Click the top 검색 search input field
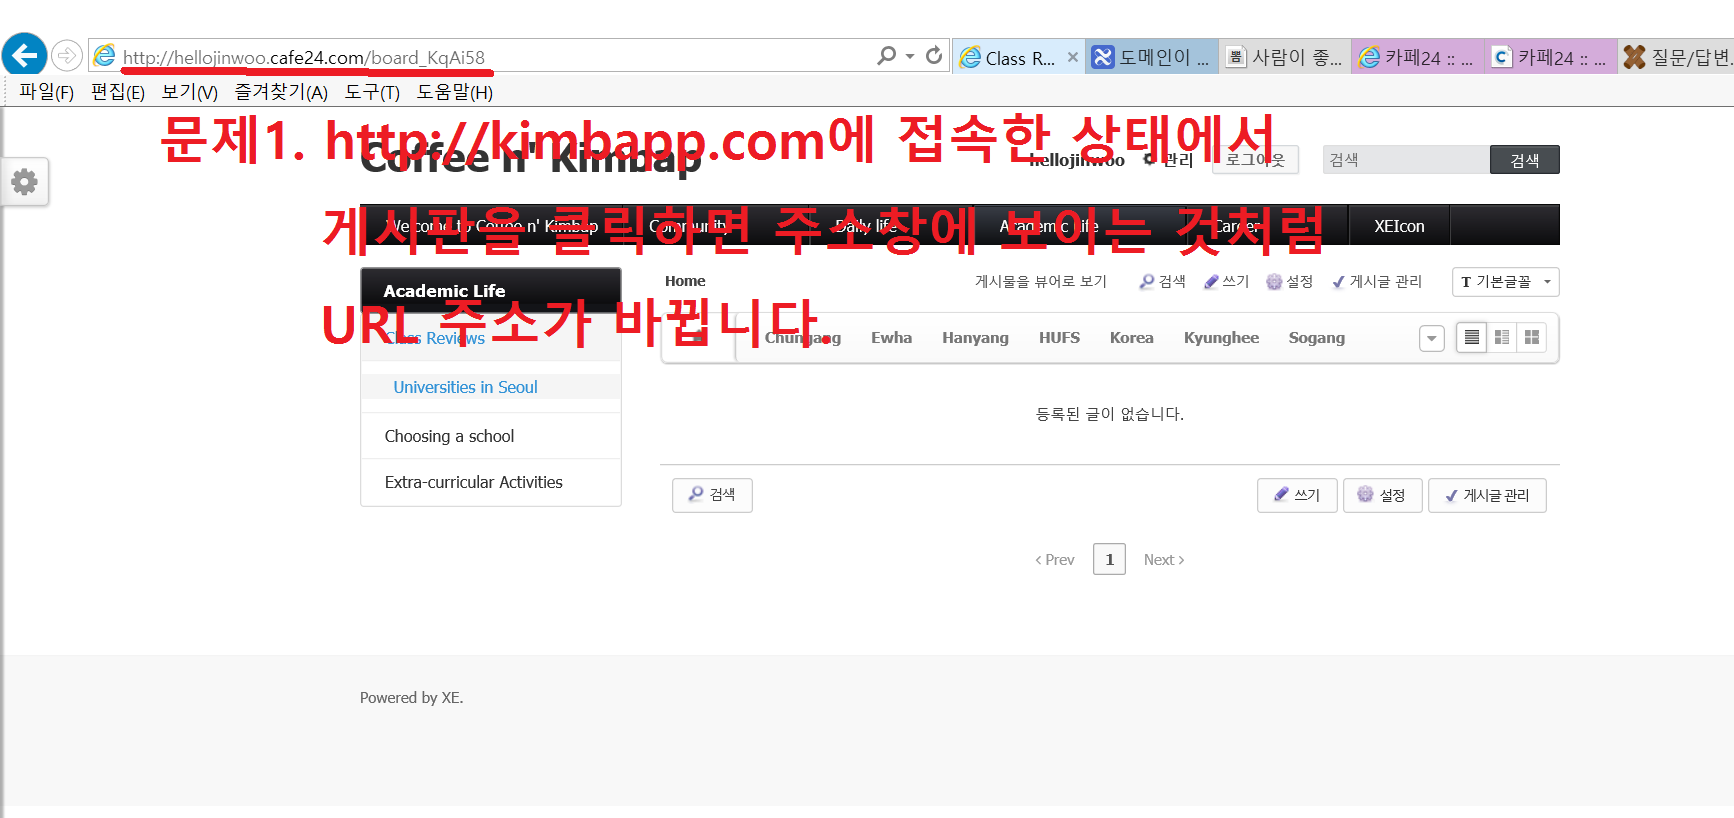The image size is (1734, 818). click(x=1405, y=160)
